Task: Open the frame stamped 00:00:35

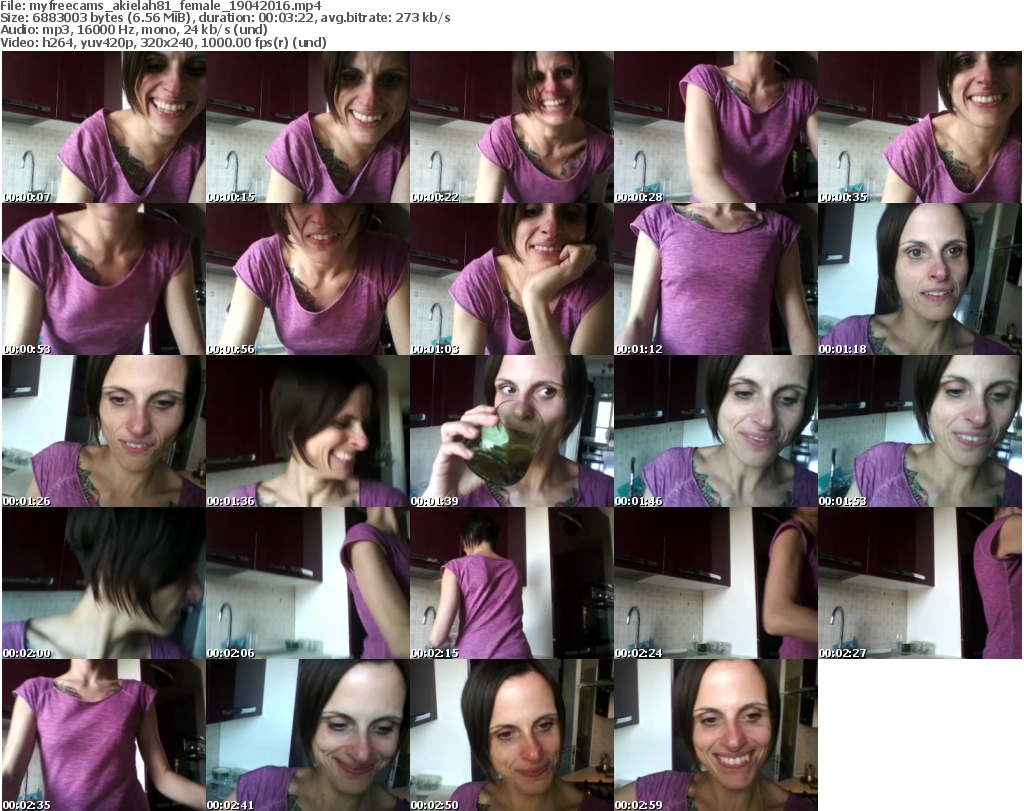Action: click(x=920, y=127)
